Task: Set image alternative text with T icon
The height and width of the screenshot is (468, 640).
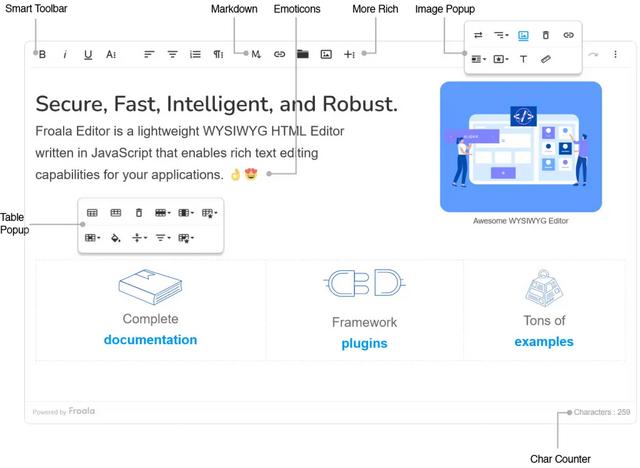Action: pyautogui.click(x=523, y=60)
